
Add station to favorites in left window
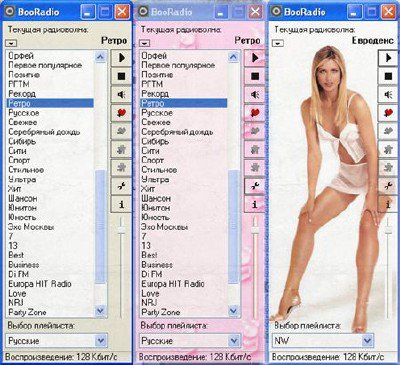coord(121,113)
